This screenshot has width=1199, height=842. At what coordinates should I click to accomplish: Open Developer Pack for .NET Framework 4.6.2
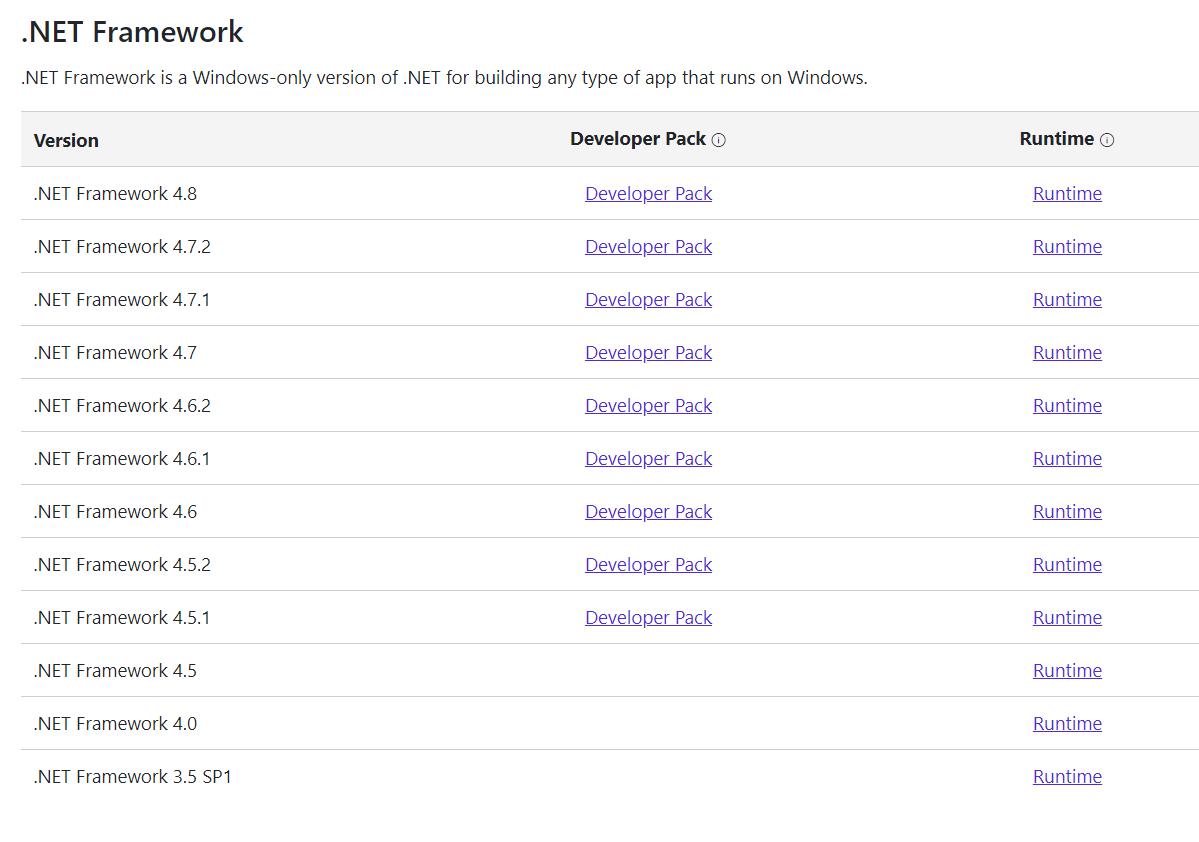click(x=648, y=405)
